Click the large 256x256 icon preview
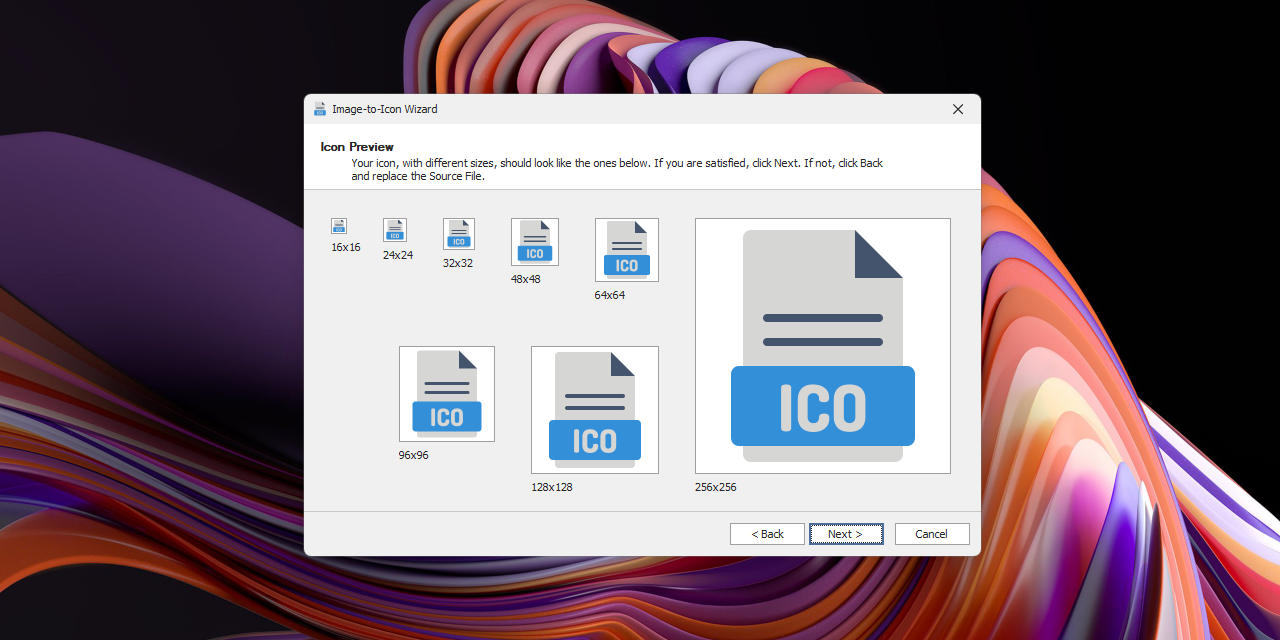1280x640 pixels. coord(823,346)
